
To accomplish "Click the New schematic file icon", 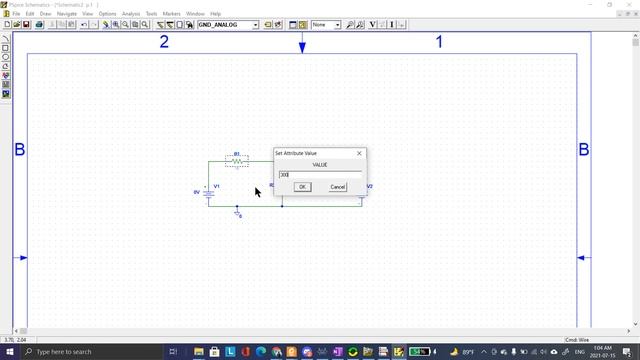I will pyautogui.click(x=7, y=25).
